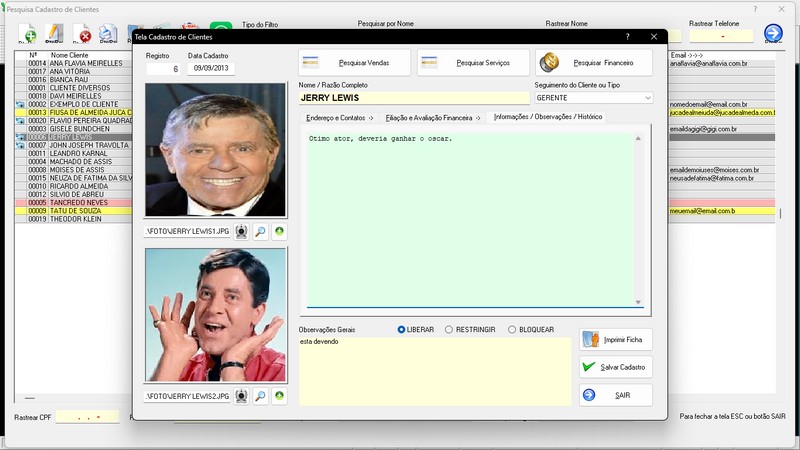Select row 00017 ANA VITÓRIA
The width and height of the screenshot is (800, 450).
point(73,71)
